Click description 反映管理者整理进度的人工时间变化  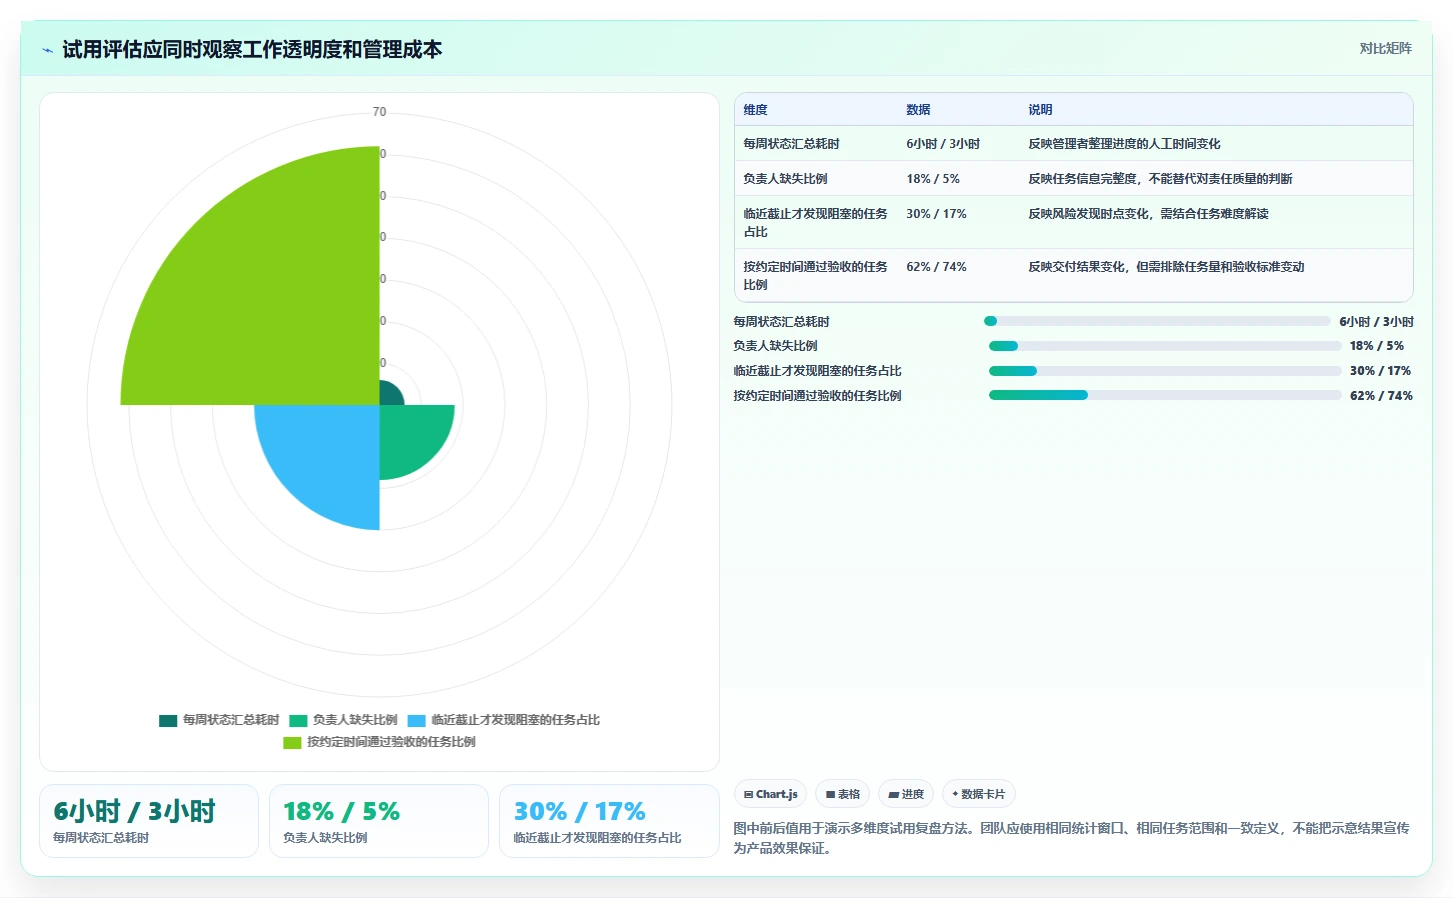(1124, 144)
